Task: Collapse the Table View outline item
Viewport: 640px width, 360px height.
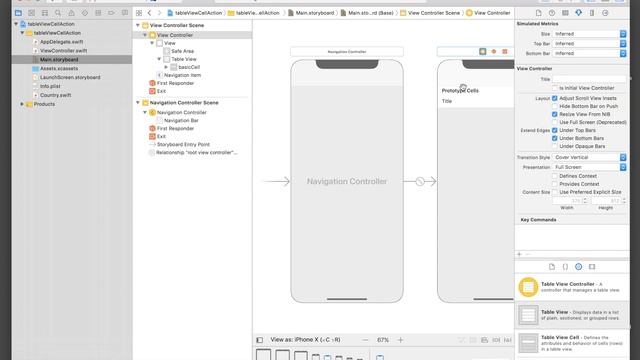Action: tap(159, 59)
